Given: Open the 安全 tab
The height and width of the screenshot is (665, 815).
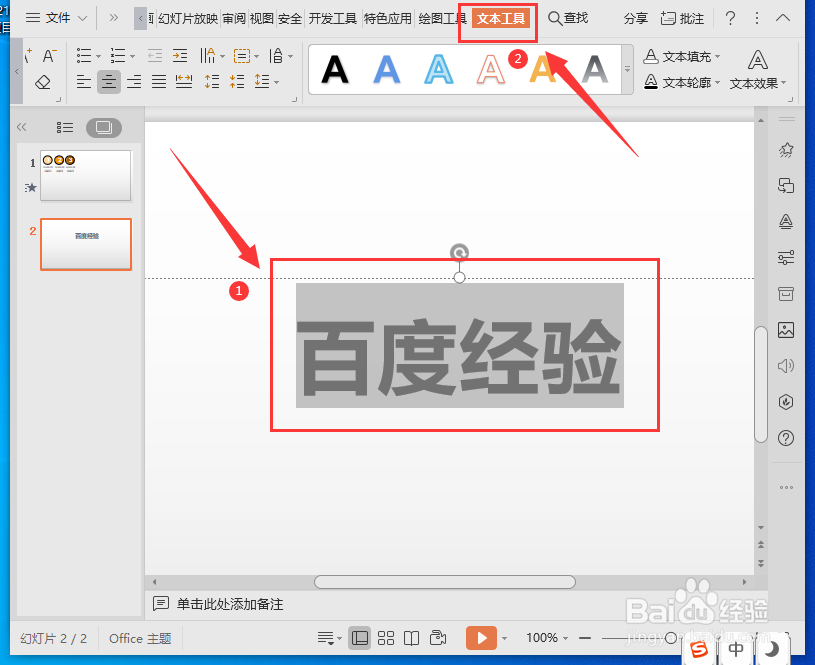Looking at the screenshot, I should (x=290, y=19).
